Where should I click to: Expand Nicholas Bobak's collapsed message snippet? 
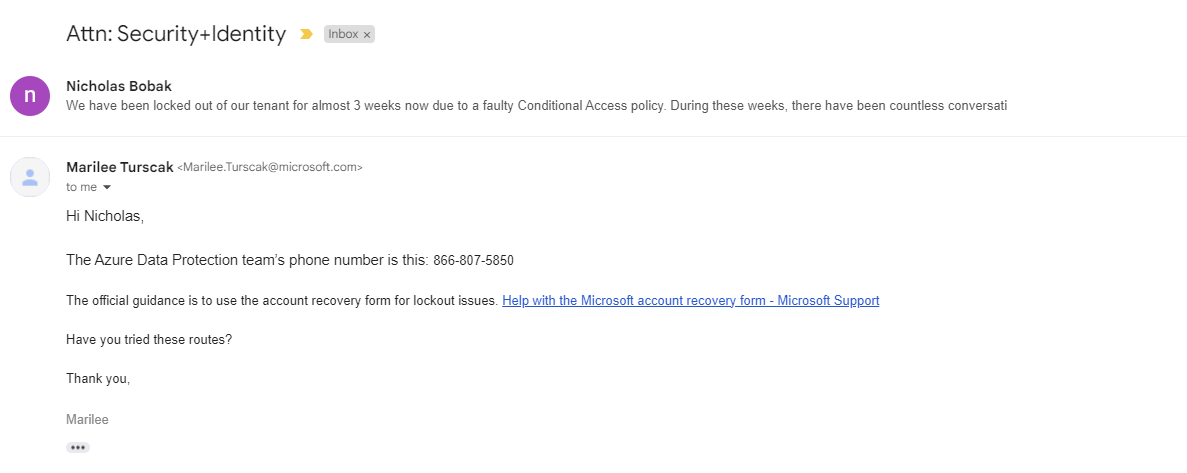(x=536, y=105)
